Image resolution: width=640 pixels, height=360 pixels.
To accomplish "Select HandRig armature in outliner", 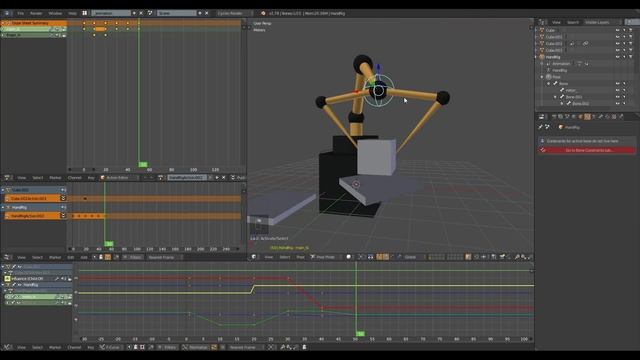I will [553, 57].
